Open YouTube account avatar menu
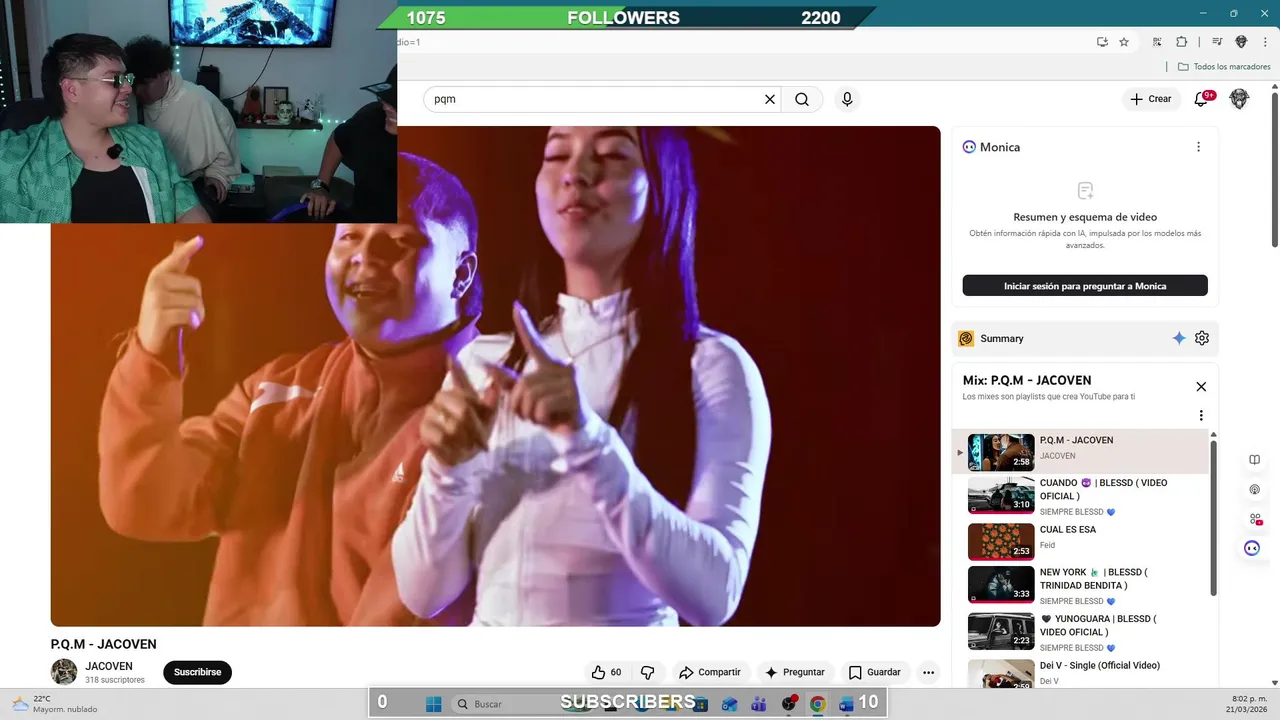The image size is (1280, 720). pyautogui.click(x=1239, y=99)
